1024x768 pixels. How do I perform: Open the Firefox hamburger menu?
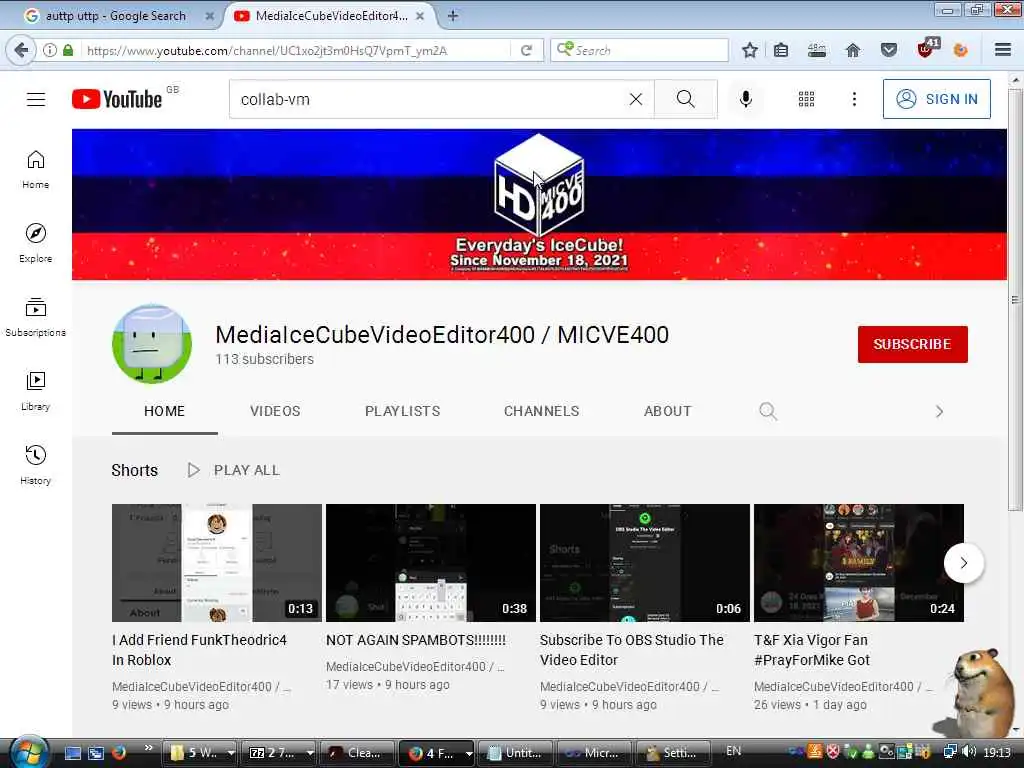click(1003, 50)
